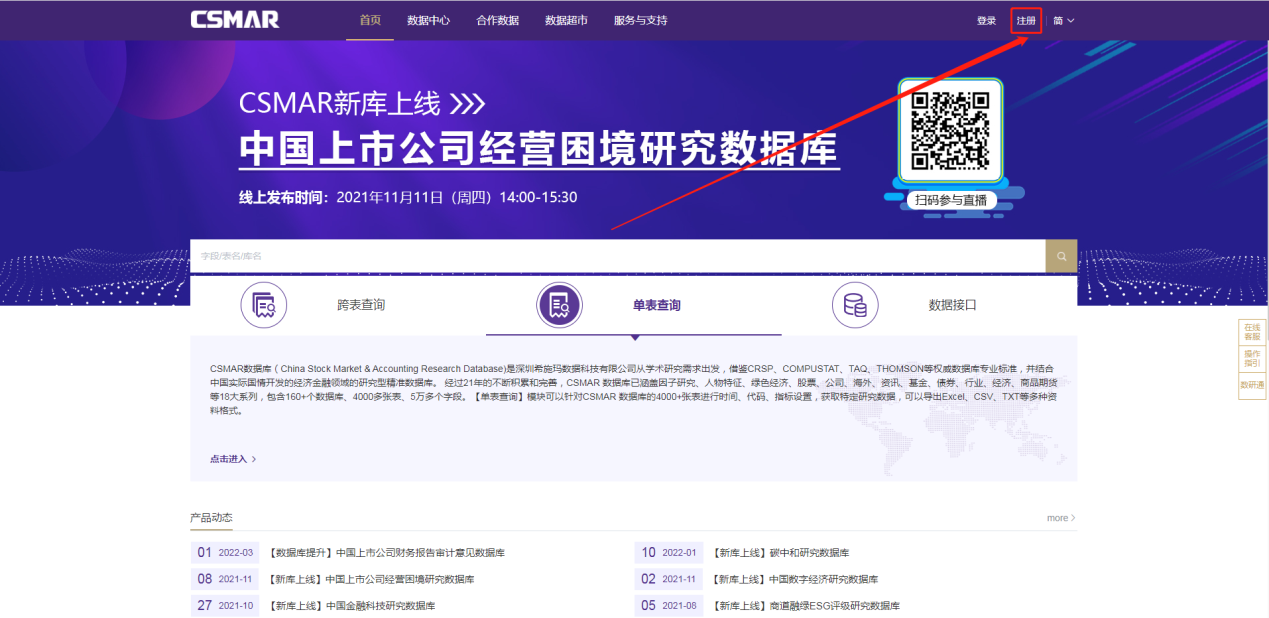Image resolution: width=1269 pixels, height=618 pixels.
Task: Click the 注册 register link
Action: pos(1026,21)
